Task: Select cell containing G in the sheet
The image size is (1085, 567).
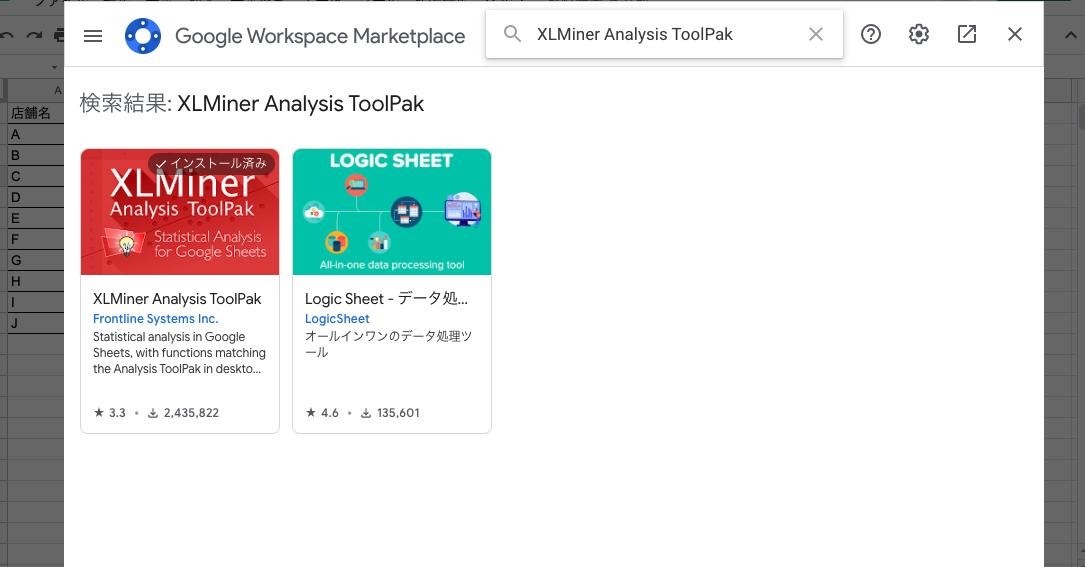Action: [35, 260]
